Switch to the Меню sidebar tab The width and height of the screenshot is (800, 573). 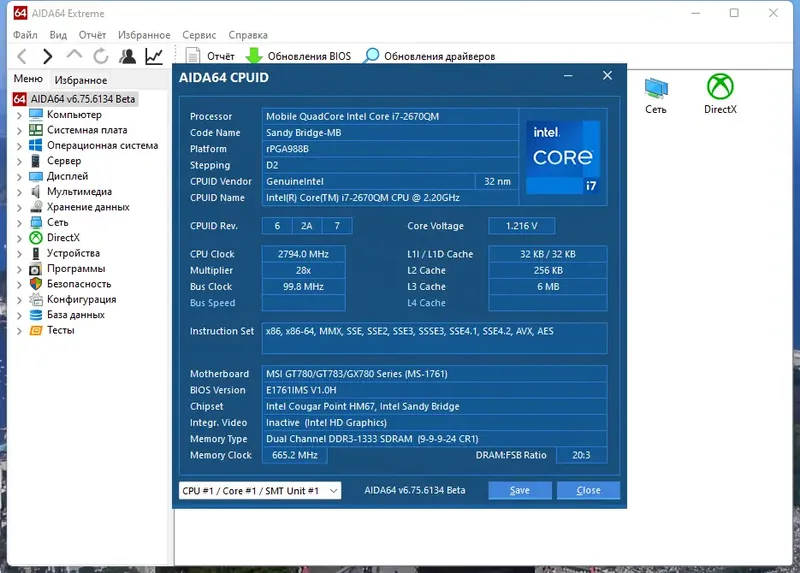coord(28,79)
